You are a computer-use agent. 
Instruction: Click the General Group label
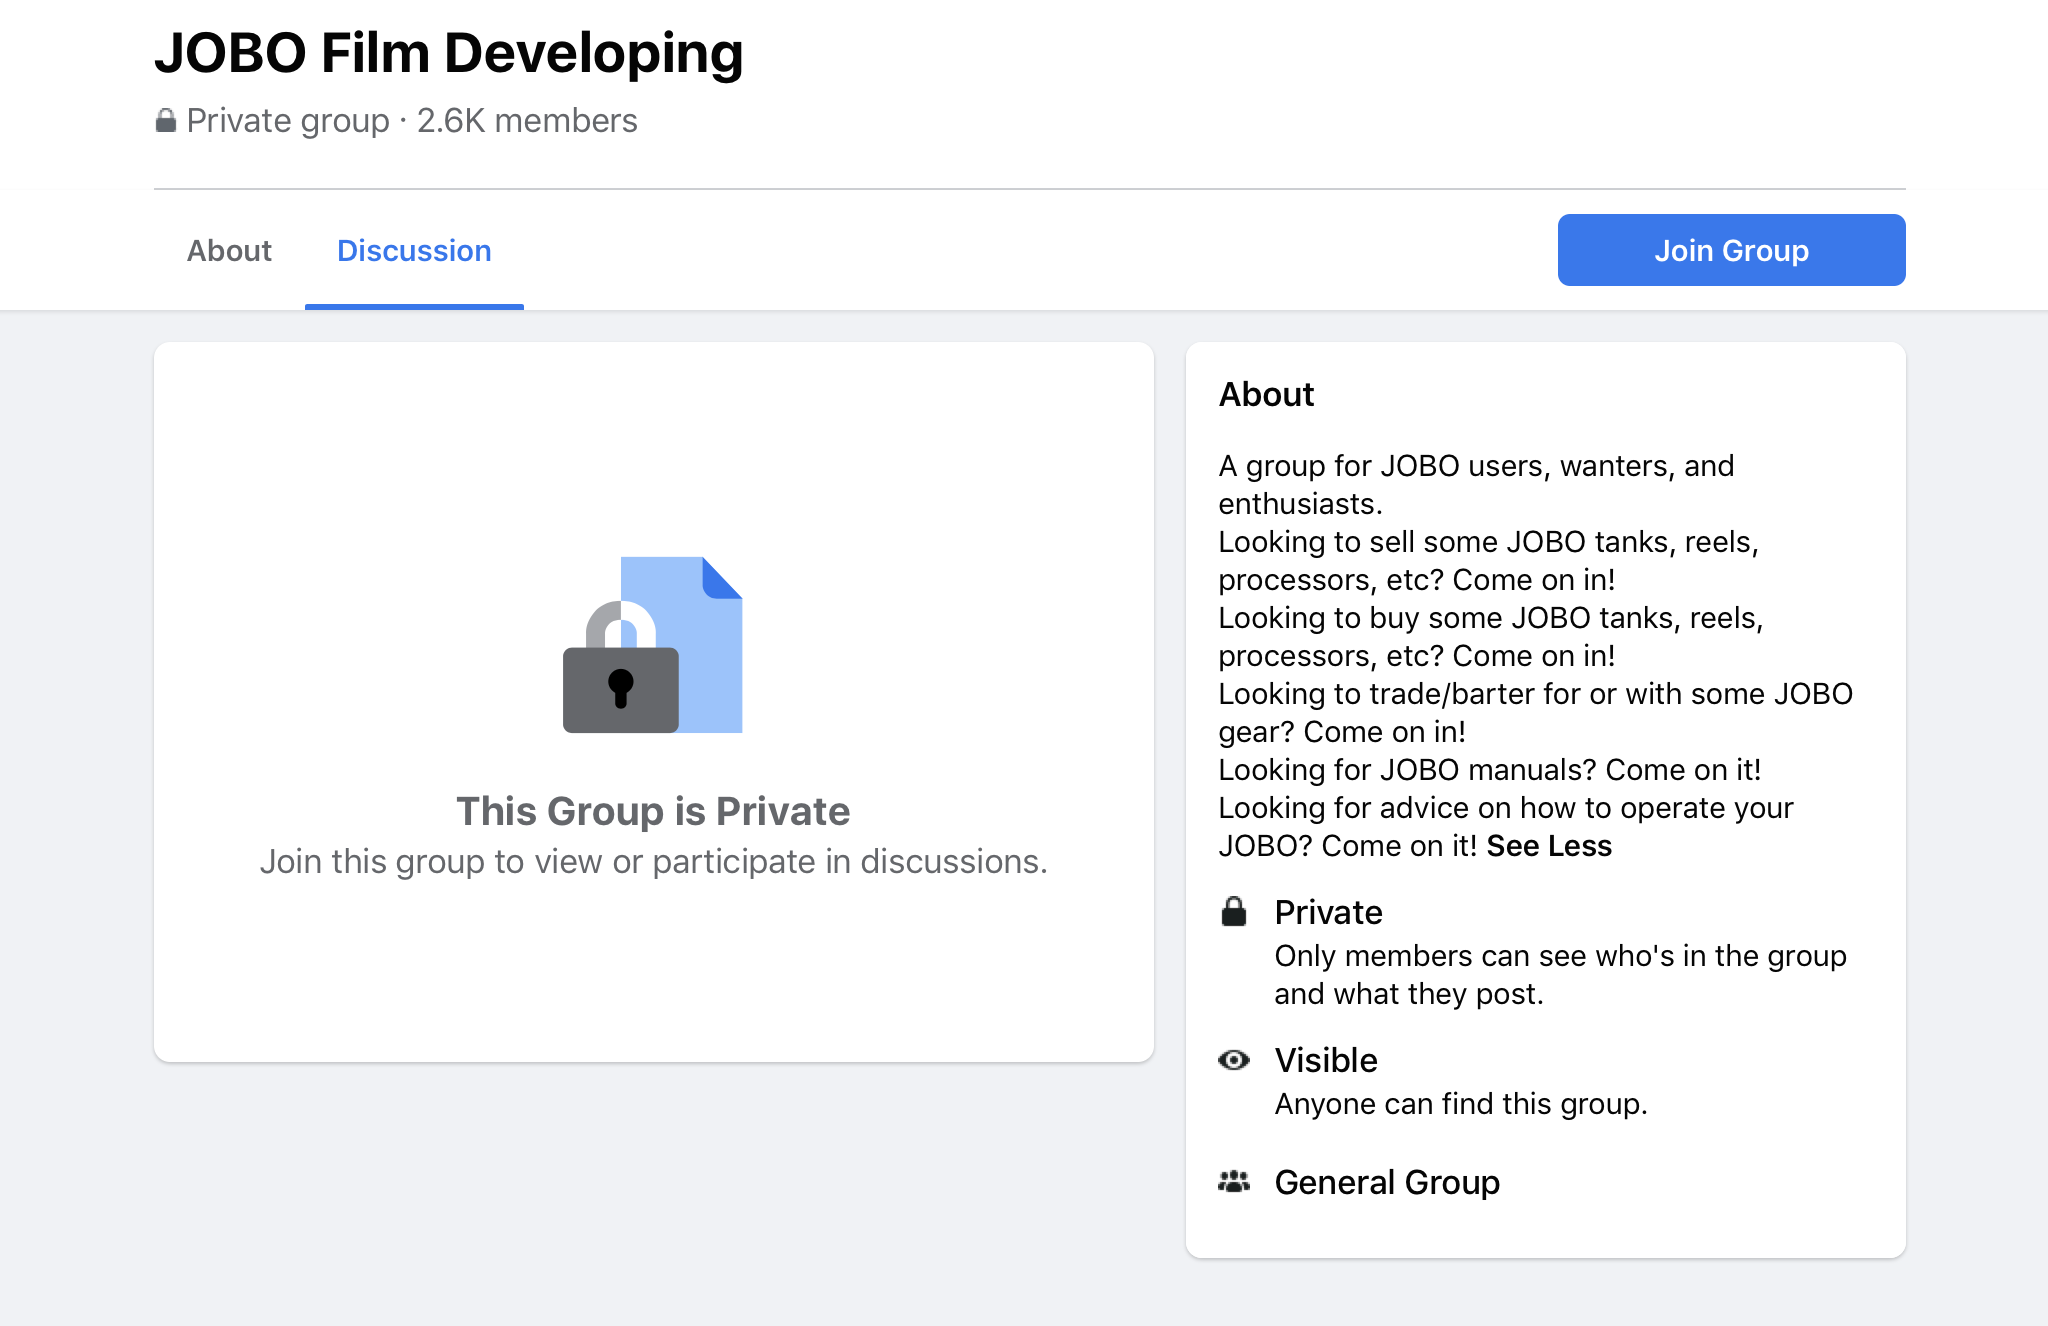point(1387,1183)
